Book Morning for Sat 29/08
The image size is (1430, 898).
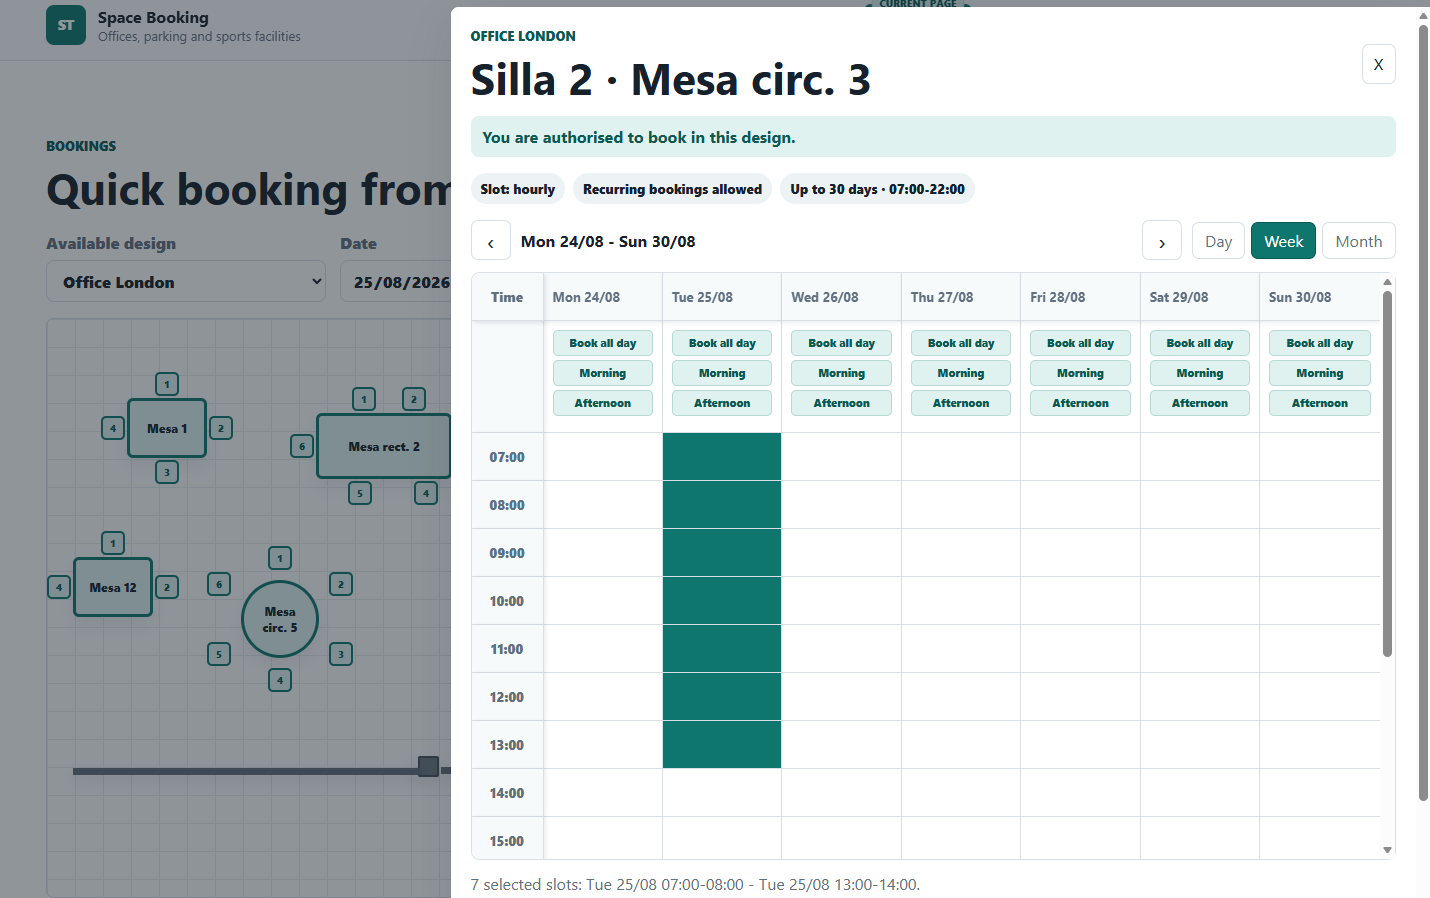click(1200, 373)
